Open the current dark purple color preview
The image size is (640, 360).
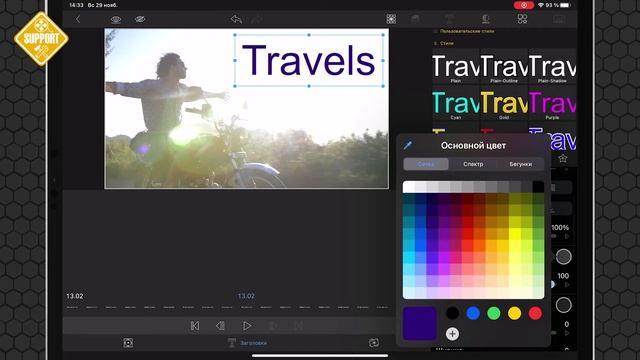tap(420, 324)
